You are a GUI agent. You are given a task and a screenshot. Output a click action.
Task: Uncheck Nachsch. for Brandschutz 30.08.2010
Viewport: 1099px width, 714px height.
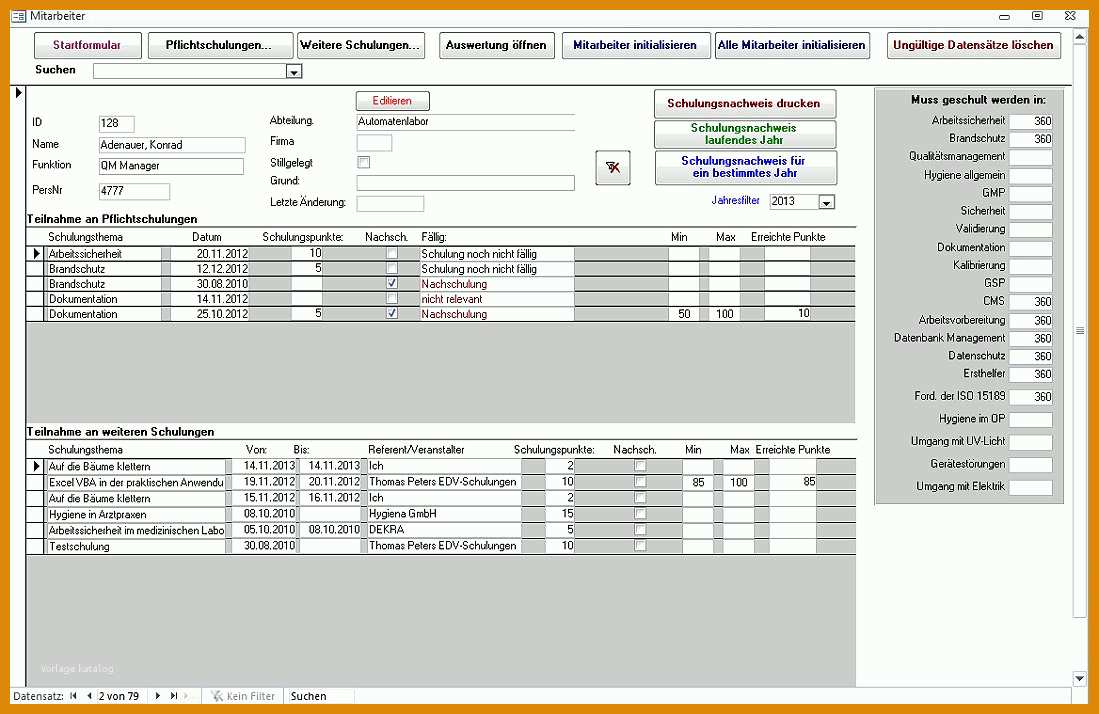pos(392,283)
